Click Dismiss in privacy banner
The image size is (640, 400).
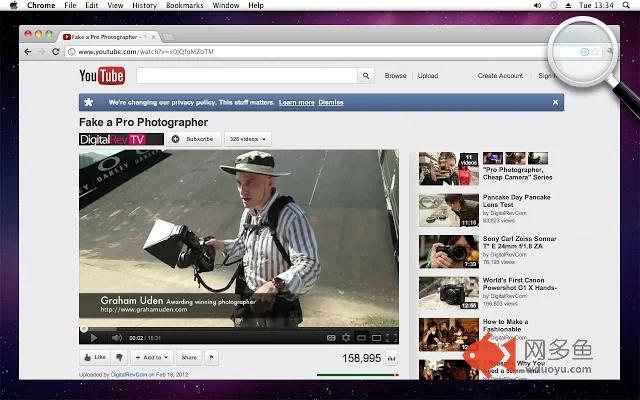(x=331, y=102)
